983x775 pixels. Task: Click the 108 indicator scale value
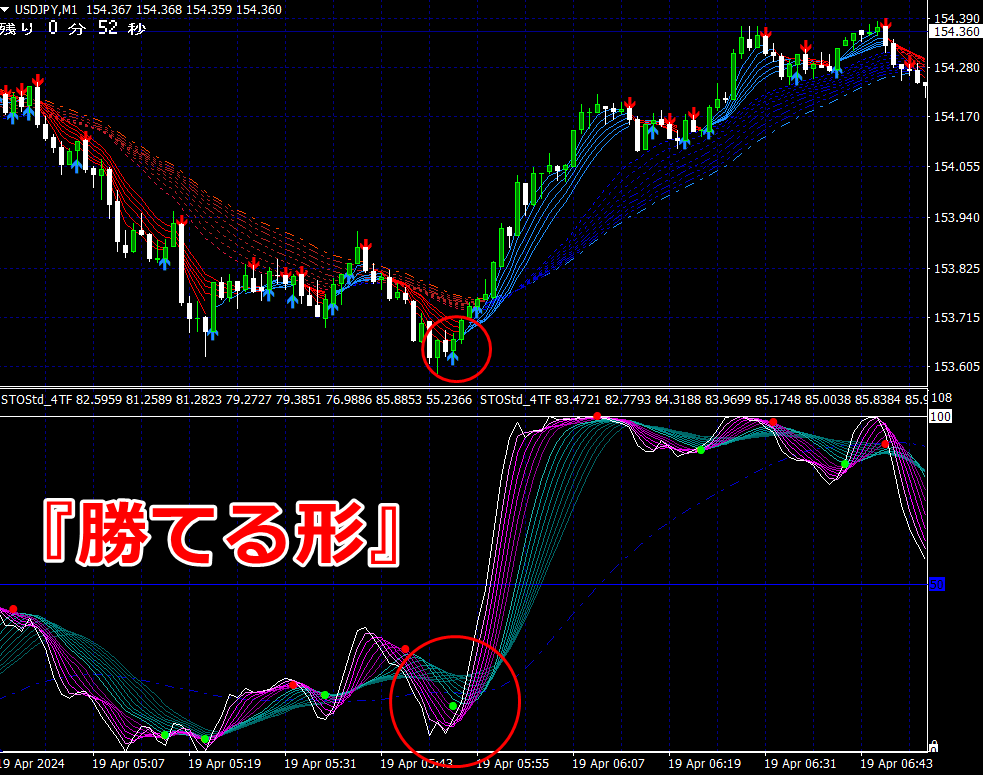point(942,398)
